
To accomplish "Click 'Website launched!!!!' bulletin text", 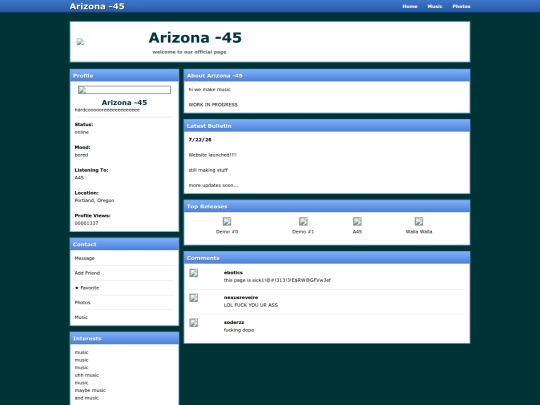I will [212, 155].
